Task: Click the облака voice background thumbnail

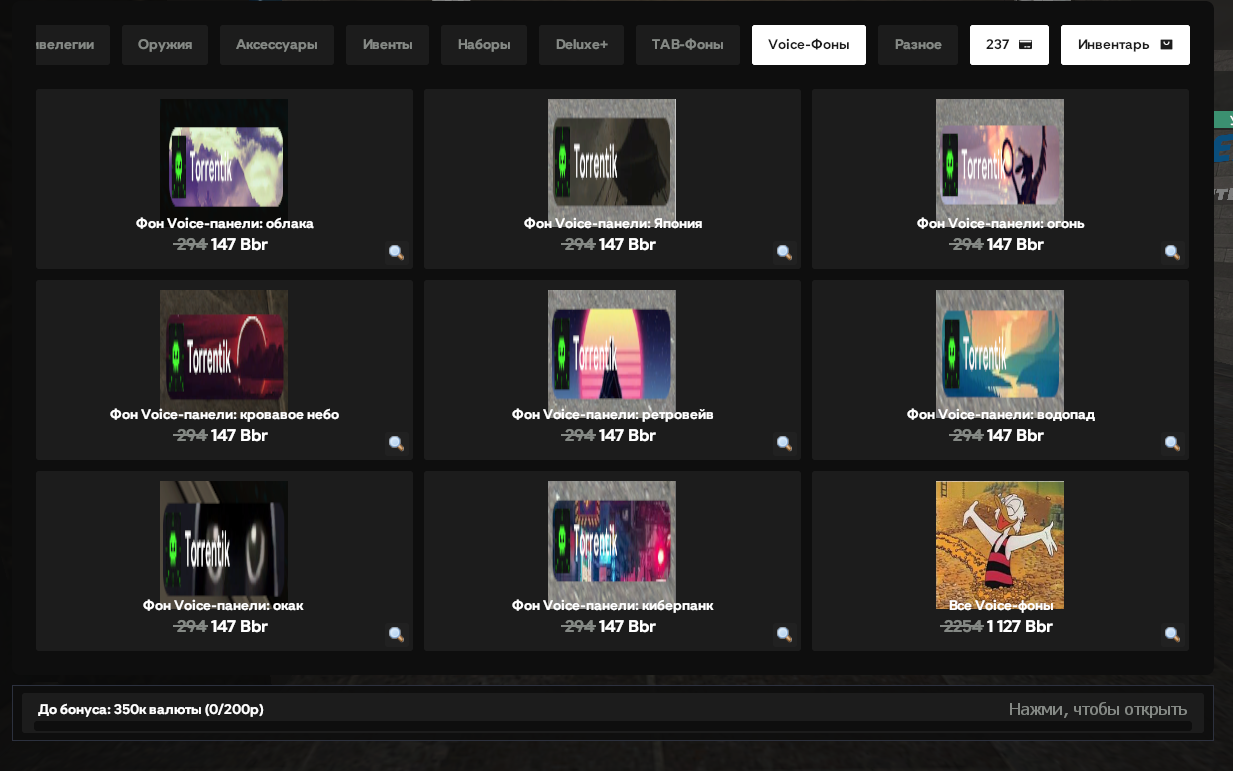Action: [224, 163]
